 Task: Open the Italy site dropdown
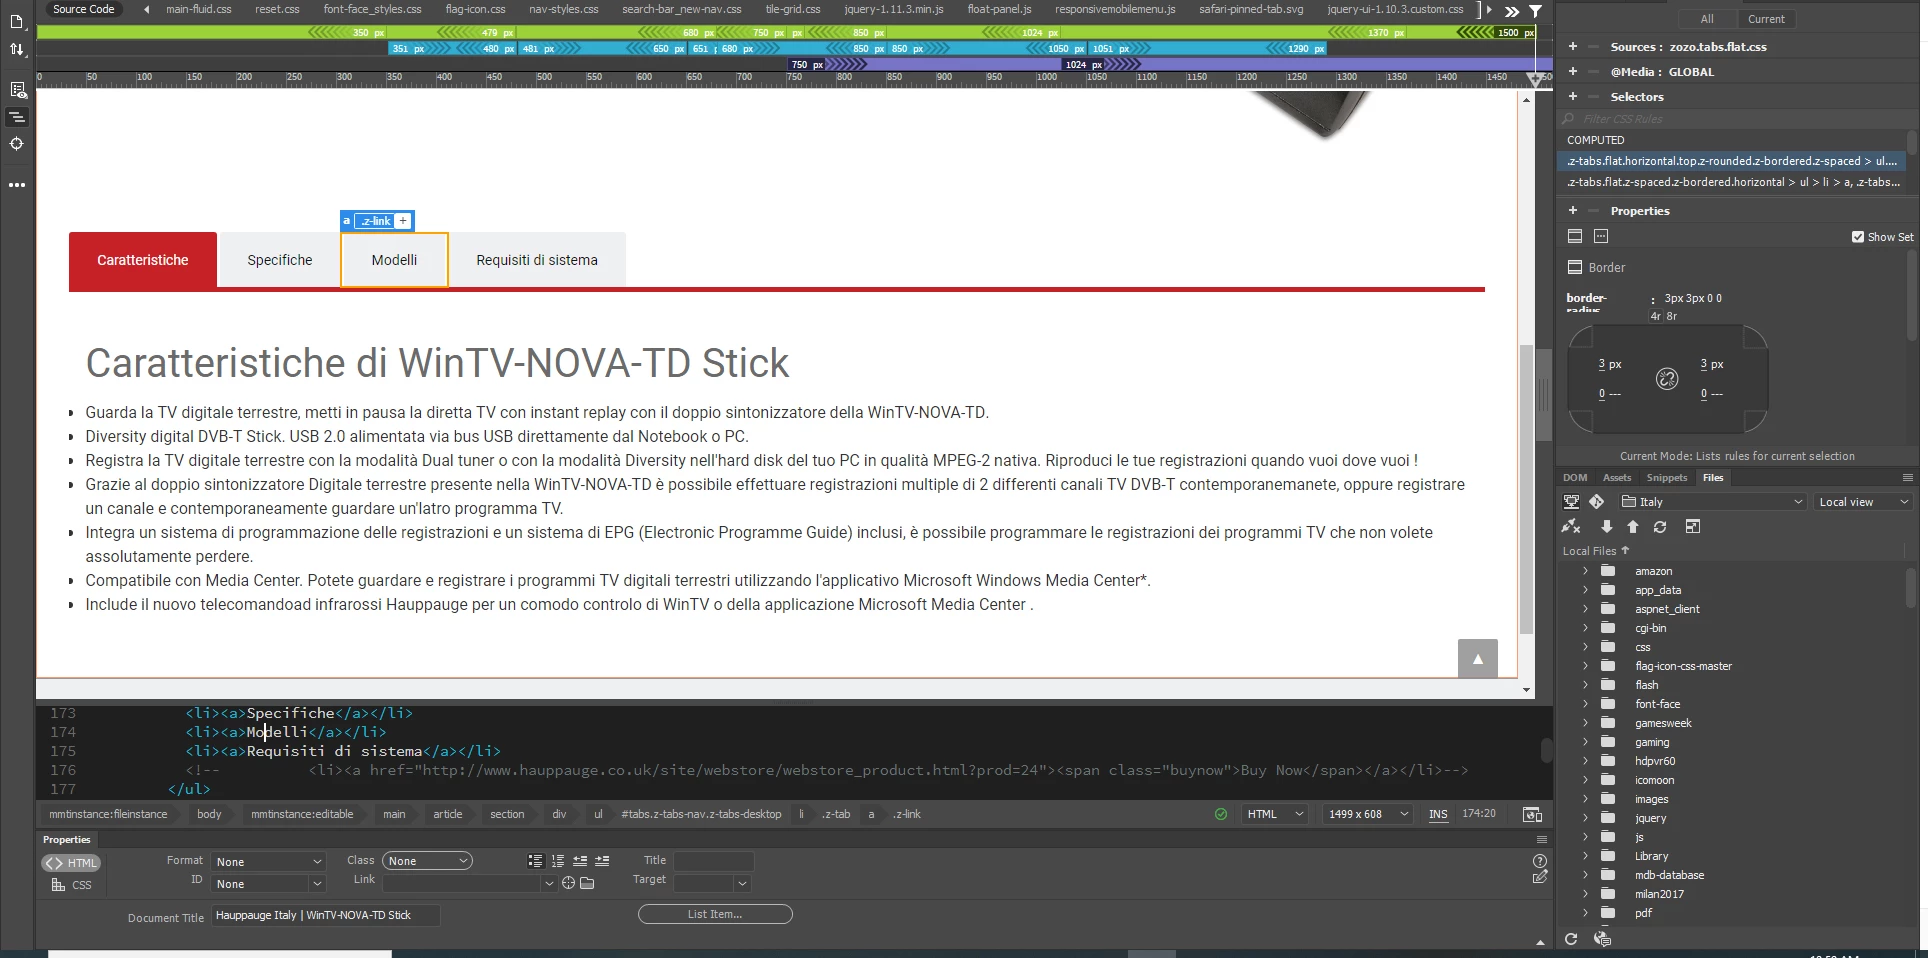click(1713, 502)
